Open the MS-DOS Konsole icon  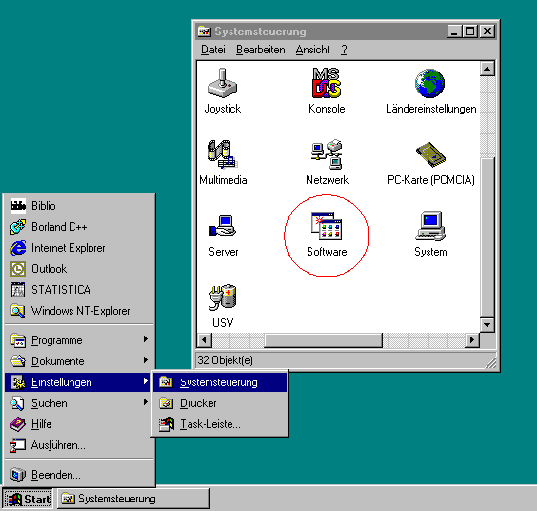pos(326,83)
